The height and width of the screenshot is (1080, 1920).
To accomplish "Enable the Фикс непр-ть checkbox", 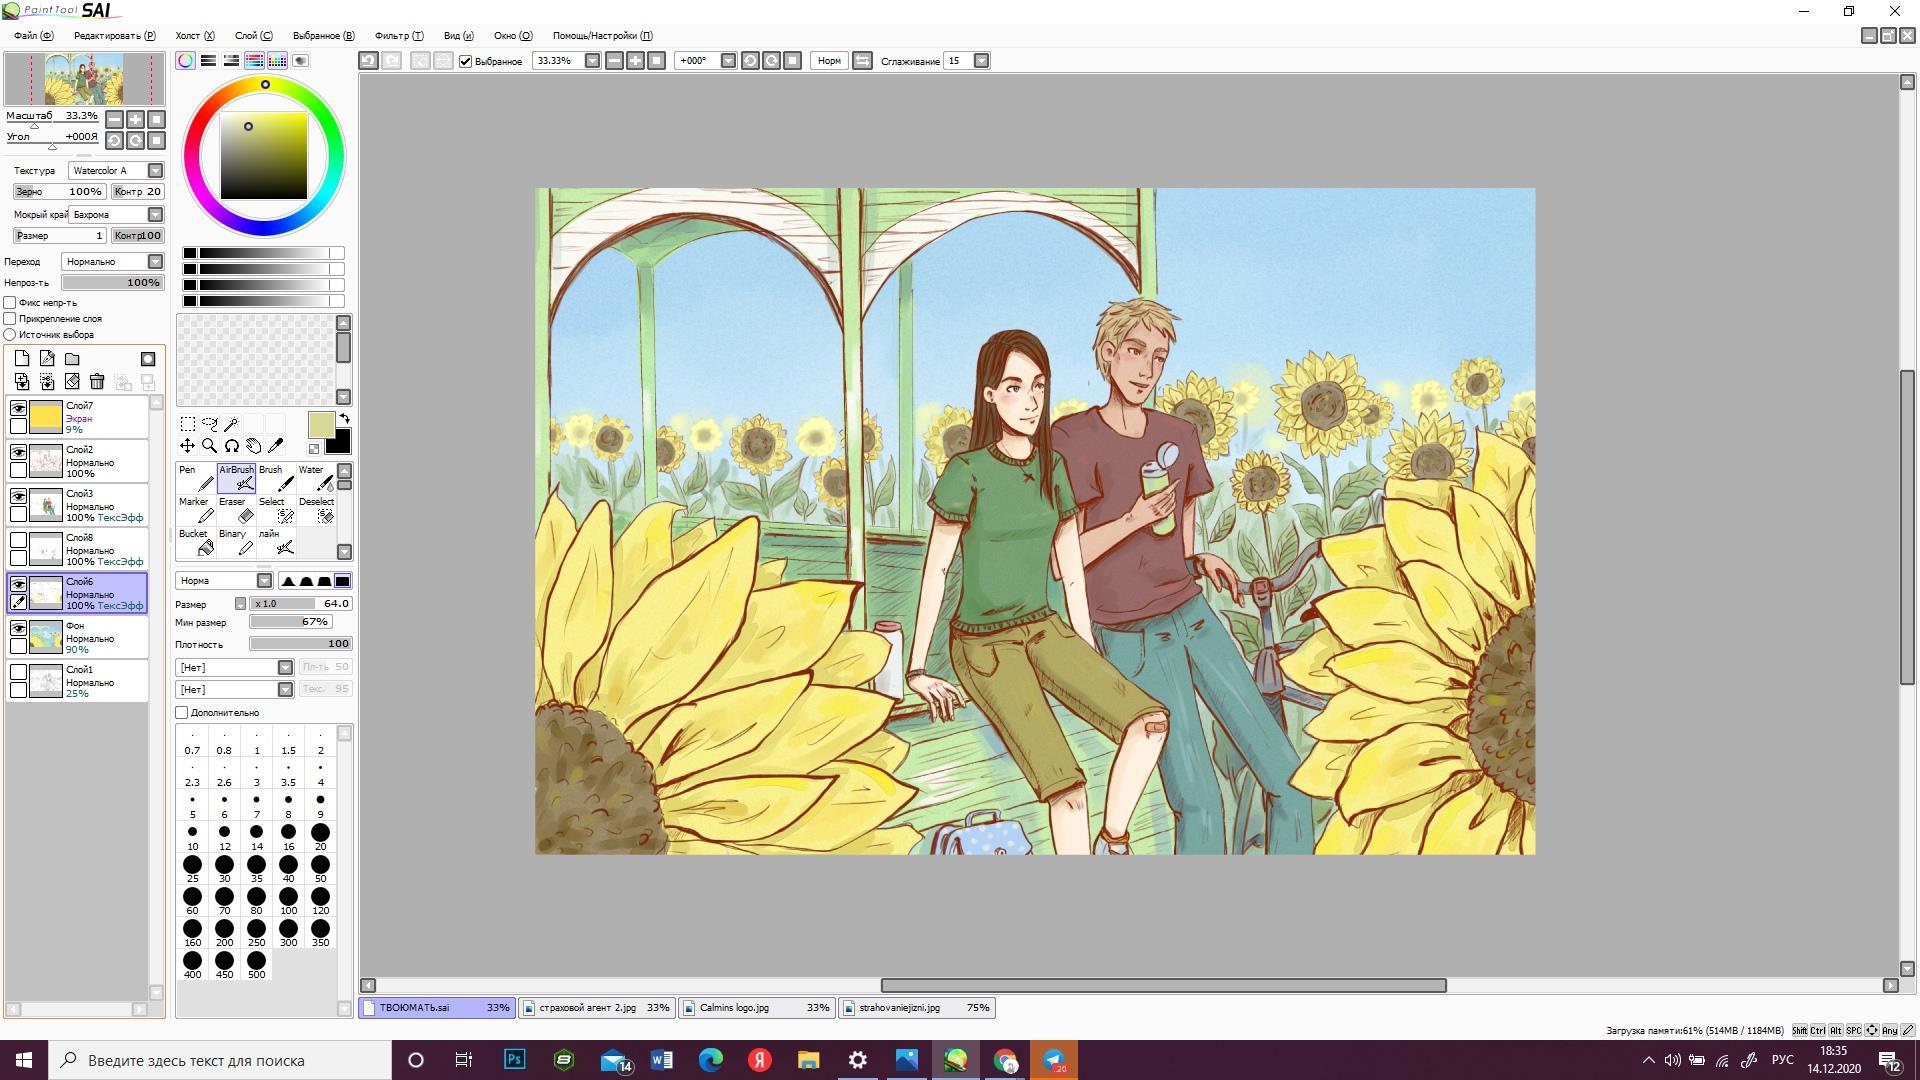I will 10,302.
